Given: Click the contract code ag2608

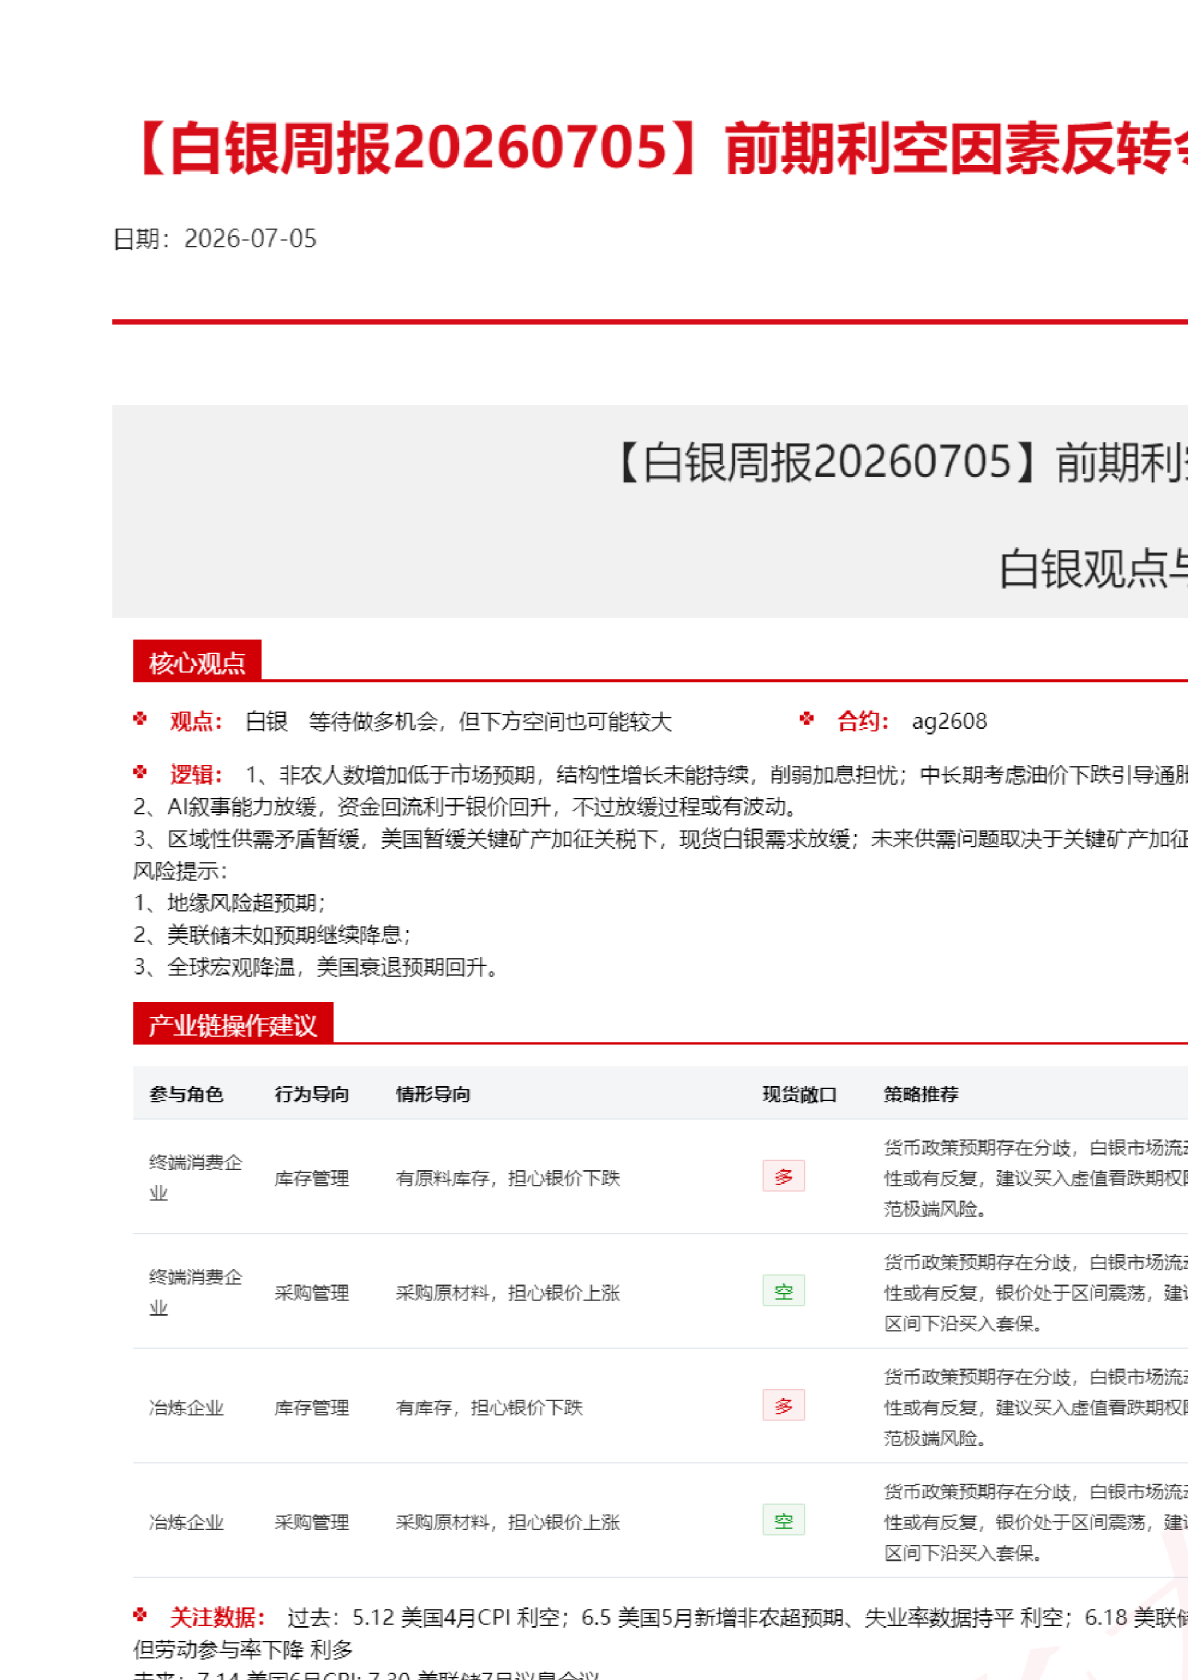Looking at the screenshot, I should tap(949, 721).
